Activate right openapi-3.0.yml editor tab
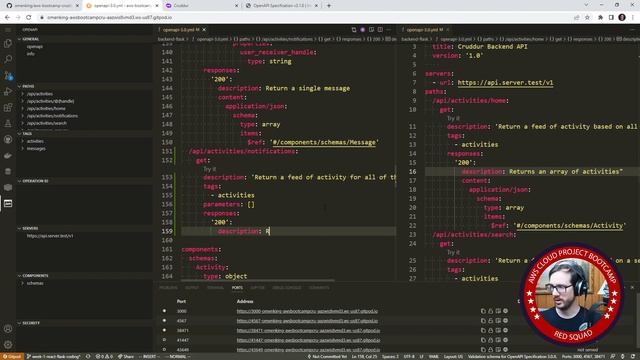The width and height of the screenshot is (640, 360). [424, 30]
